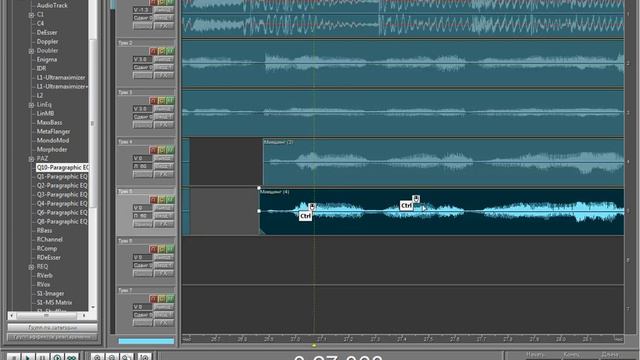Viewport: 640px width, 360px height.
Task: Select MondoMod in effects list
Action: click(53, 140)
